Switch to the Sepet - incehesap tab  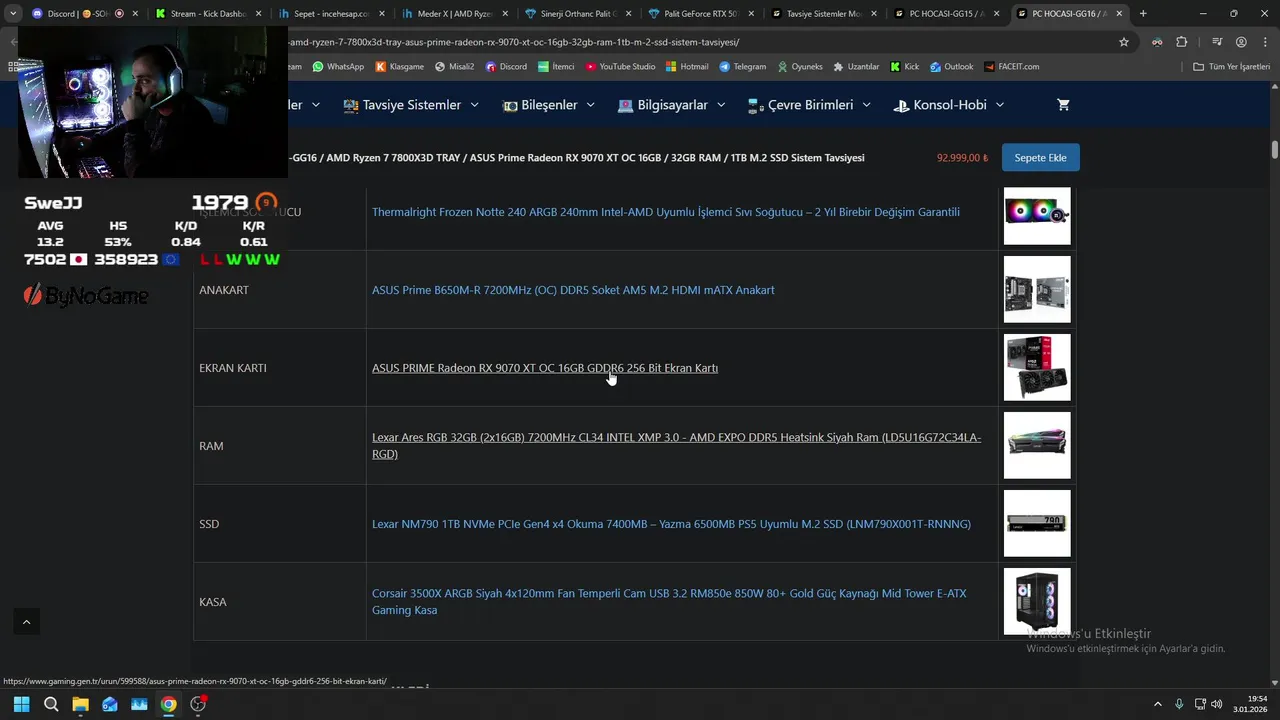point(330,14)
